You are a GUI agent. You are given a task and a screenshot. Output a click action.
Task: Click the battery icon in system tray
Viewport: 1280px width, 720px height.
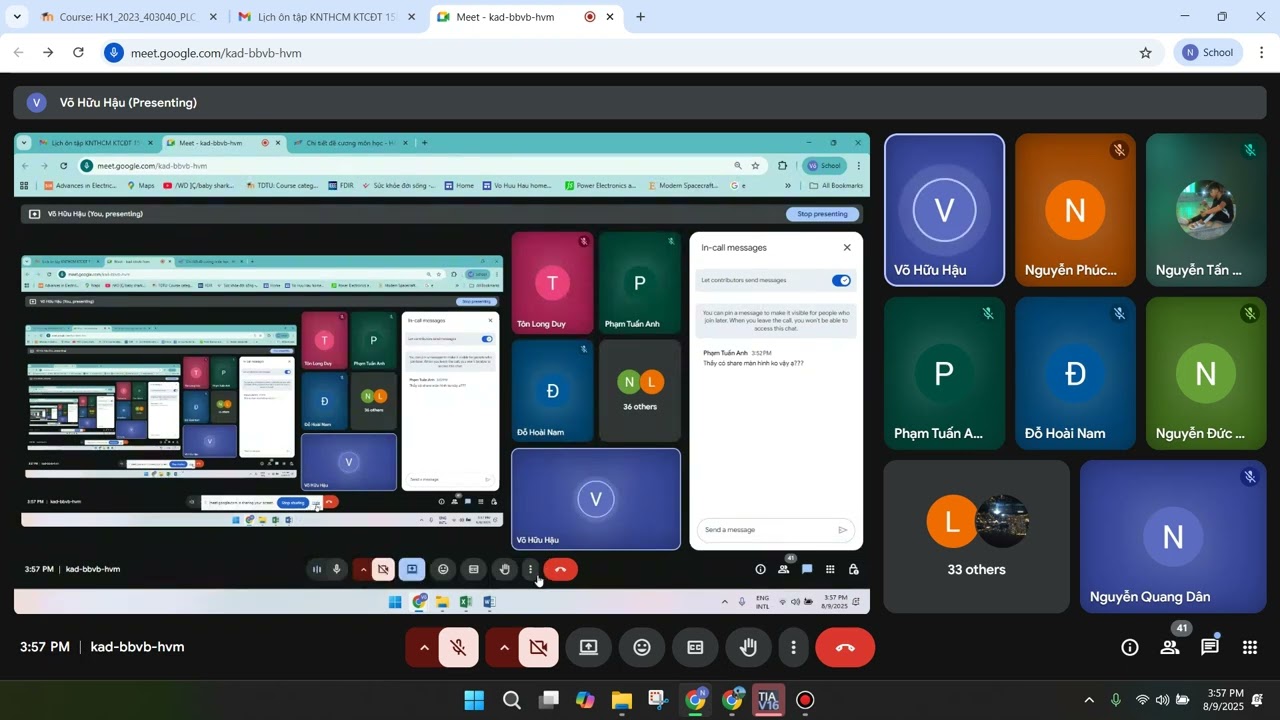(x=1183, y=700)
